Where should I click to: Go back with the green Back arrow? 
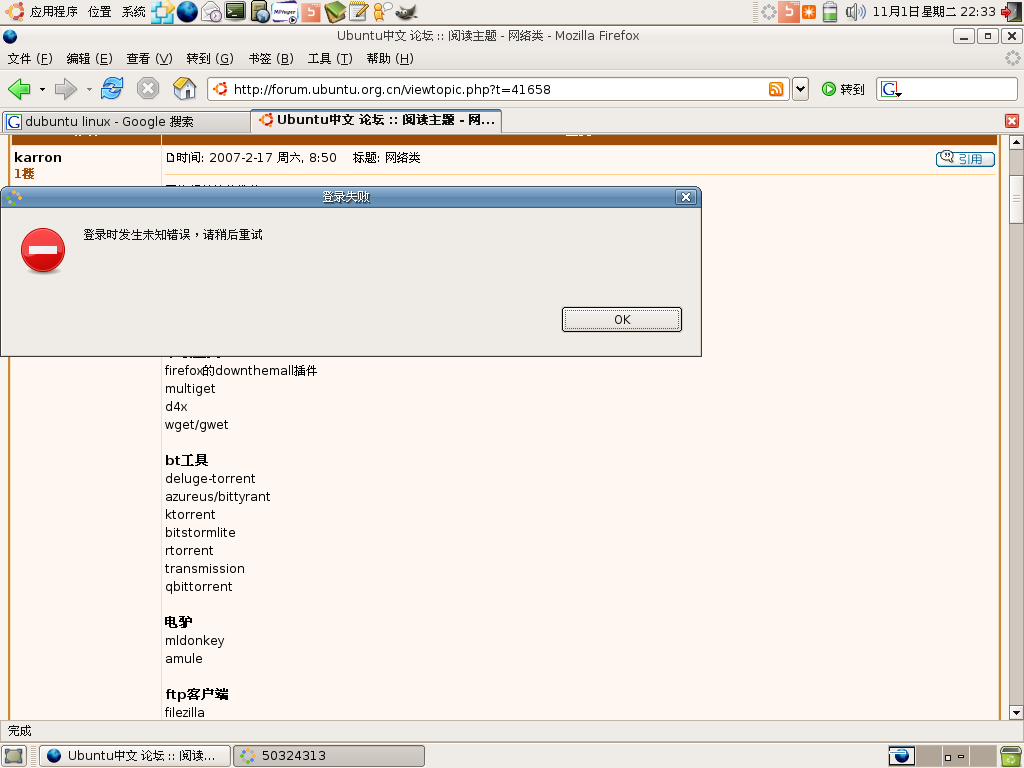(19, 89)
